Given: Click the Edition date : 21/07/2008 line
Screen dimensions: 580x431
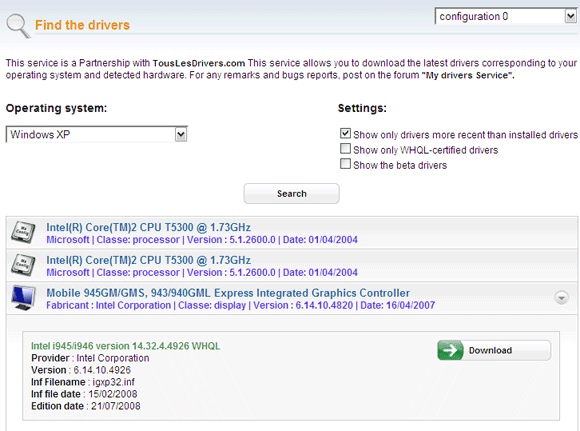Looking at the screenshot, I should (x=86, y=406).
